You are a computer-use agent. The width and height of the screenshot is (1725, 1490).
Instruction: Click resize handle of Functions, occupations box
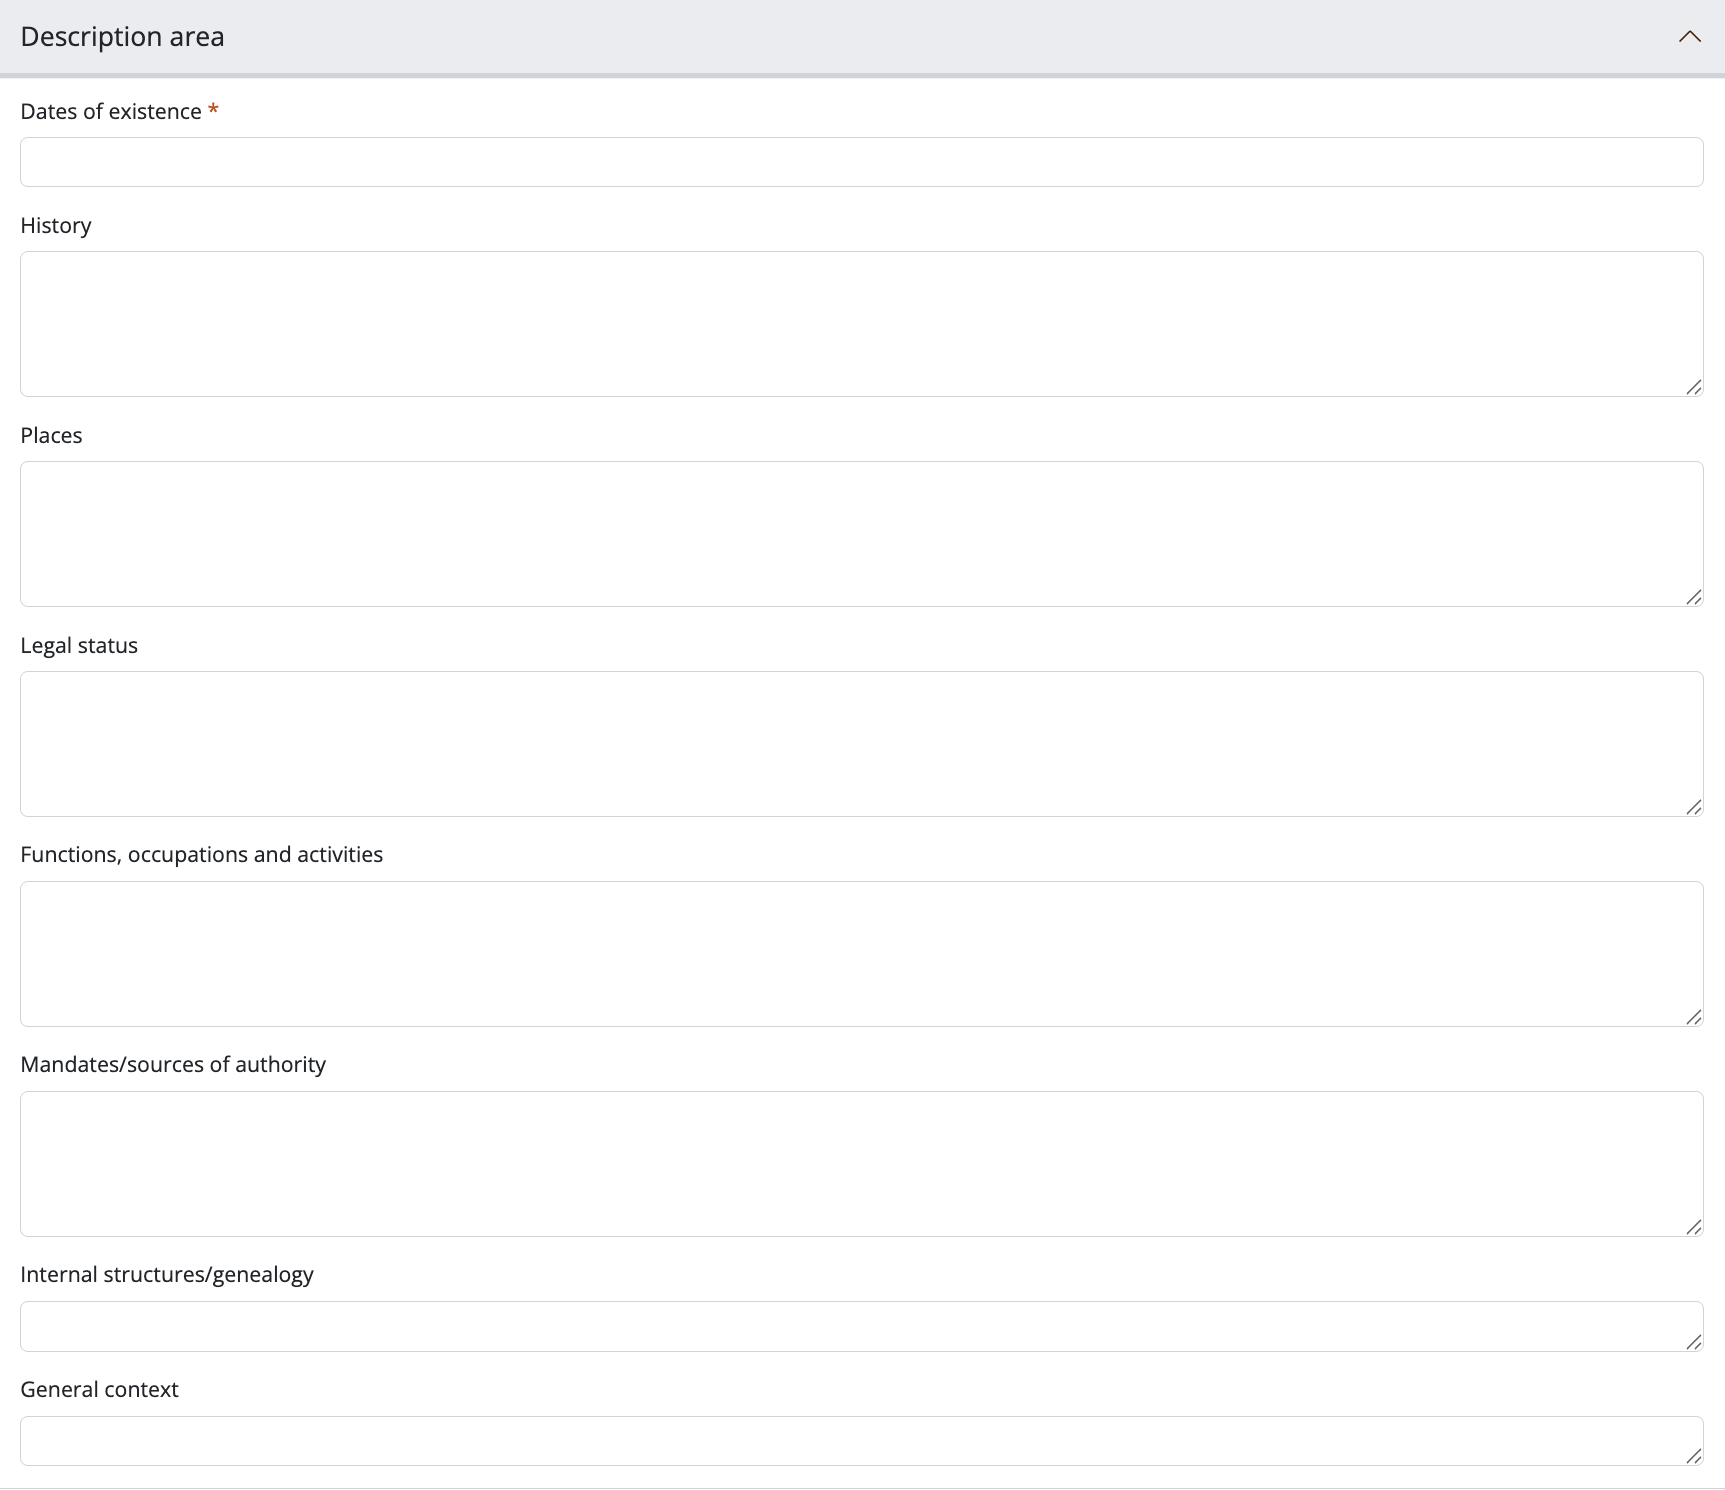1693,1017
